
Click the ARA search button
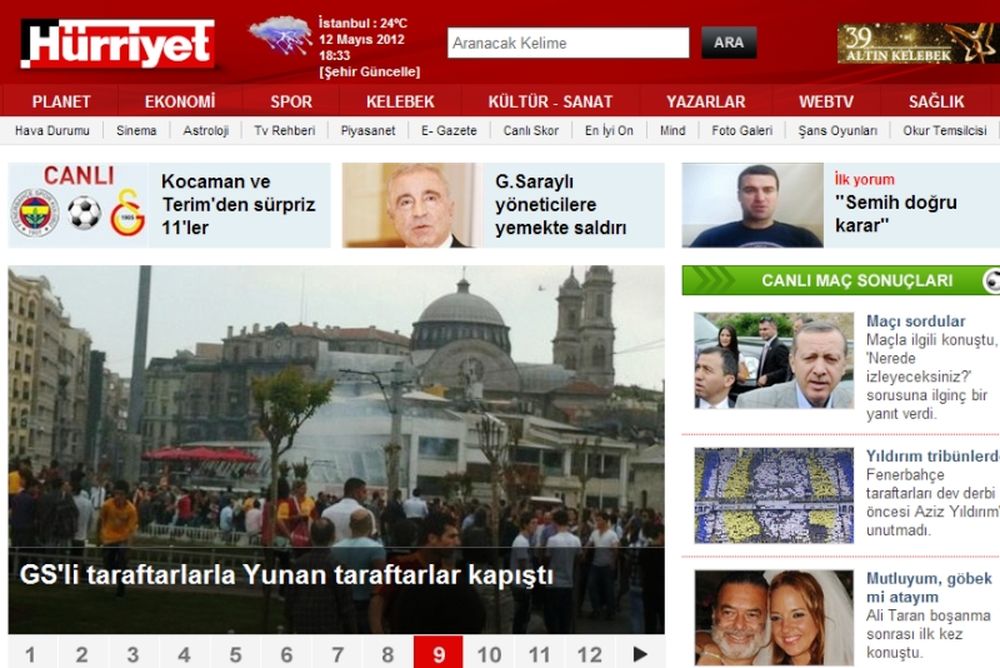pos(728,43)
